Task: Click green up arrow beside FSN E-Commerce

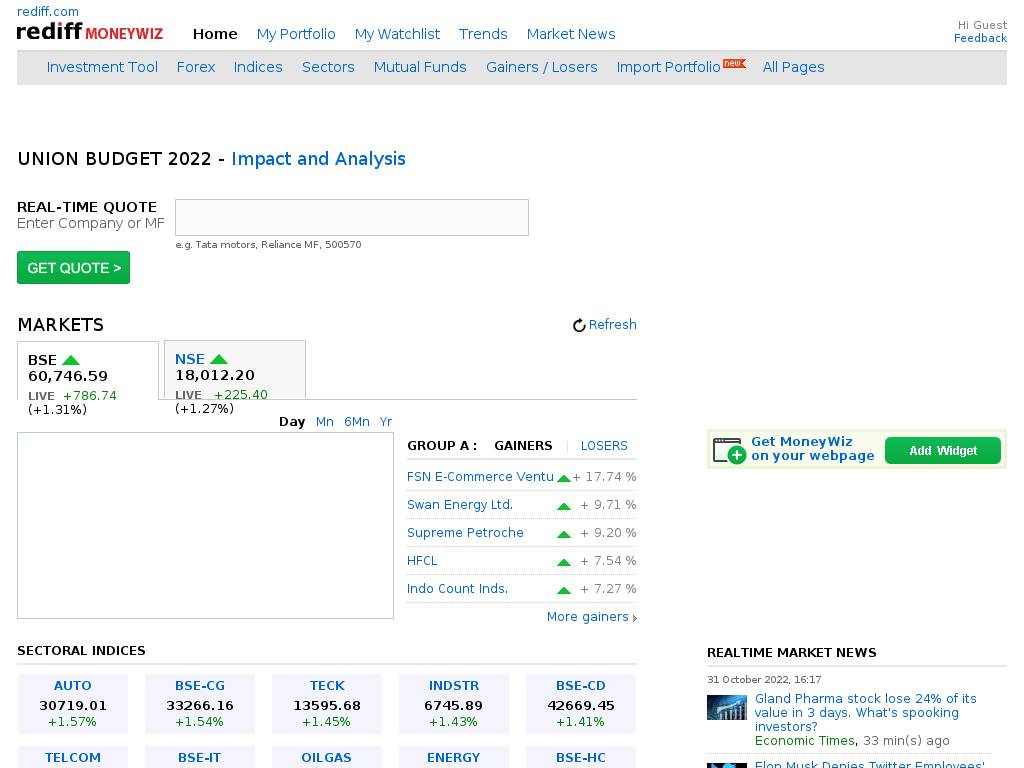Action: tap(564, 478)
